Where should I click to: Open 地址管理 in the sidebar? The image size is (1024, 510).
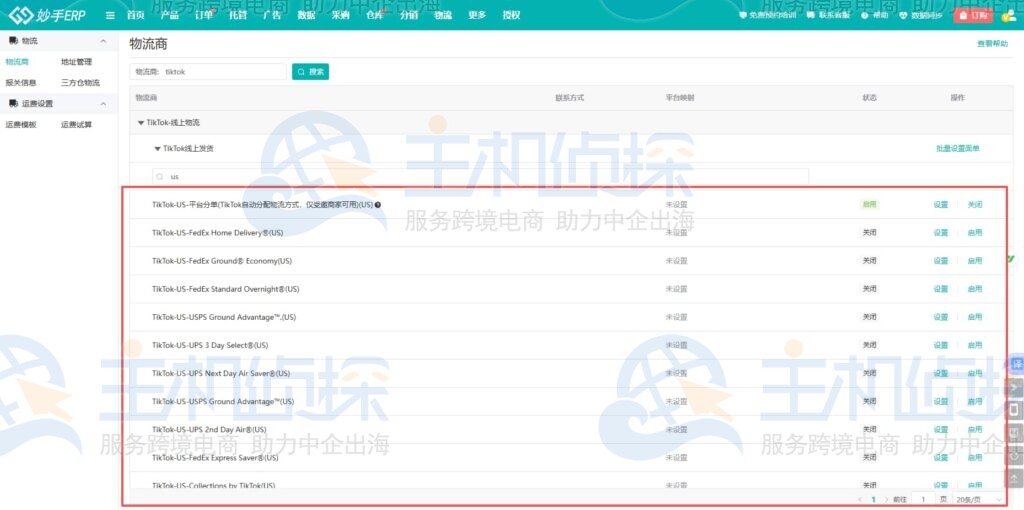pos(76,62)
